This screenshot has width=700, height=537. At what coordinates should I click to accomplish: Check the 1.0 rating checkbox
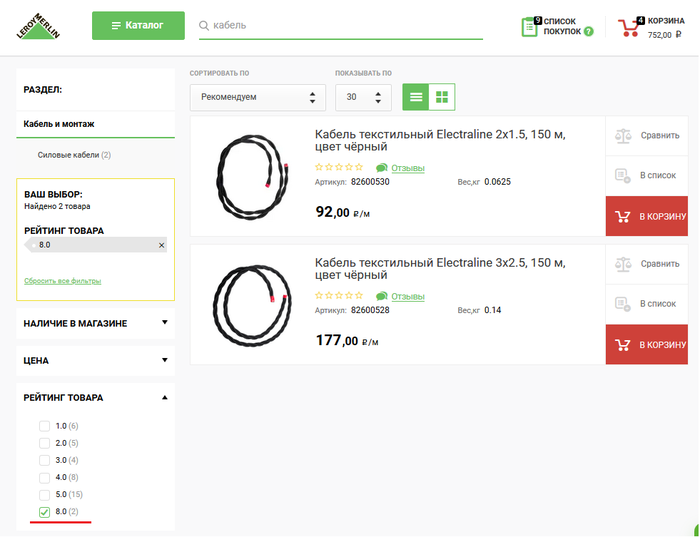[44, 426]
